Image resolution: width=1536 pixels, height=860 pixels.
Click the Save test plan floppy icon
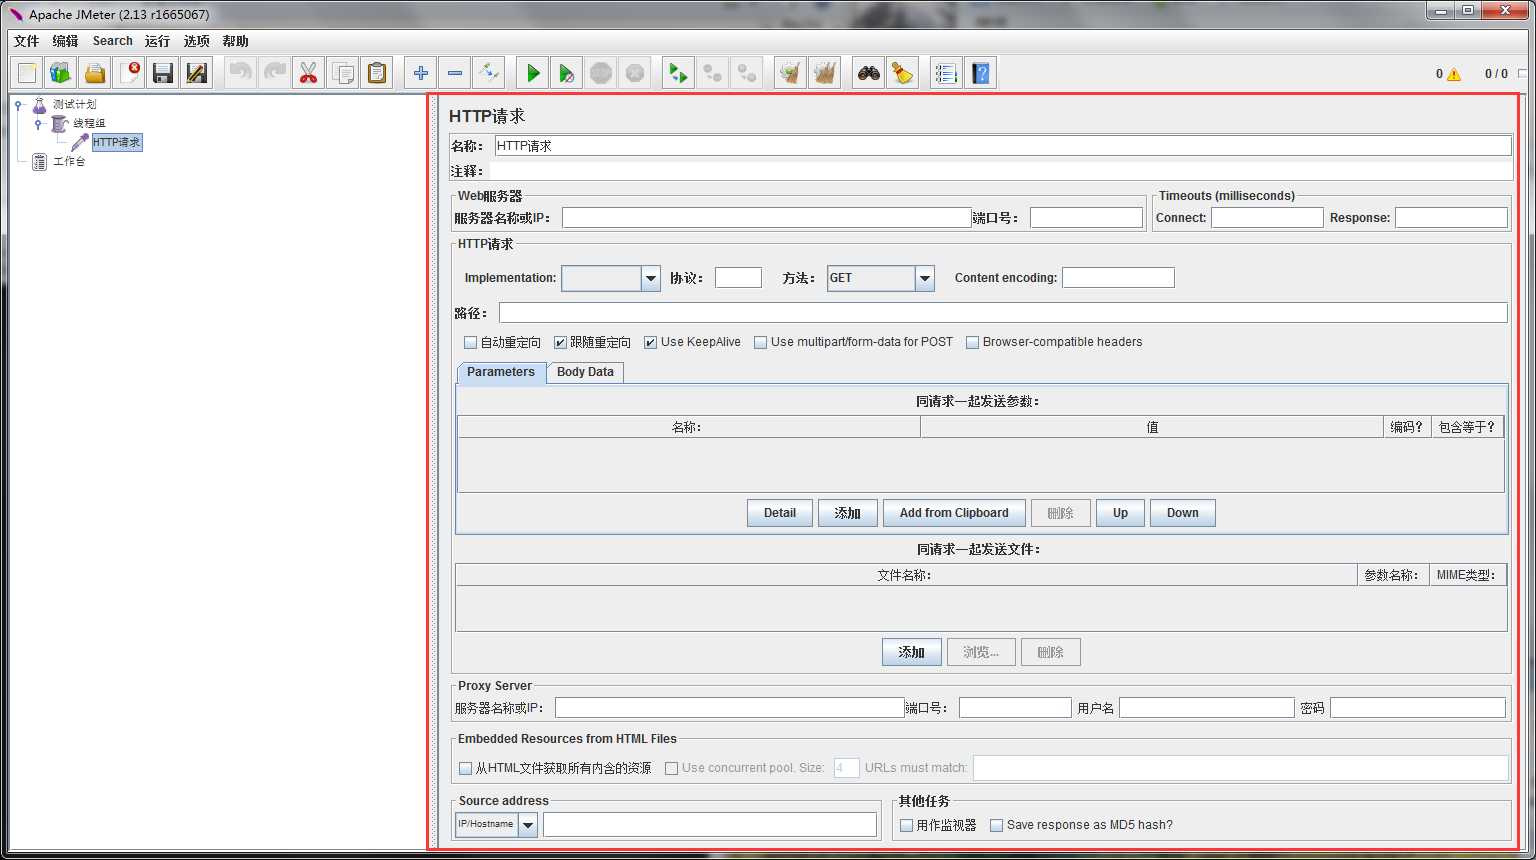click(163, 73)
